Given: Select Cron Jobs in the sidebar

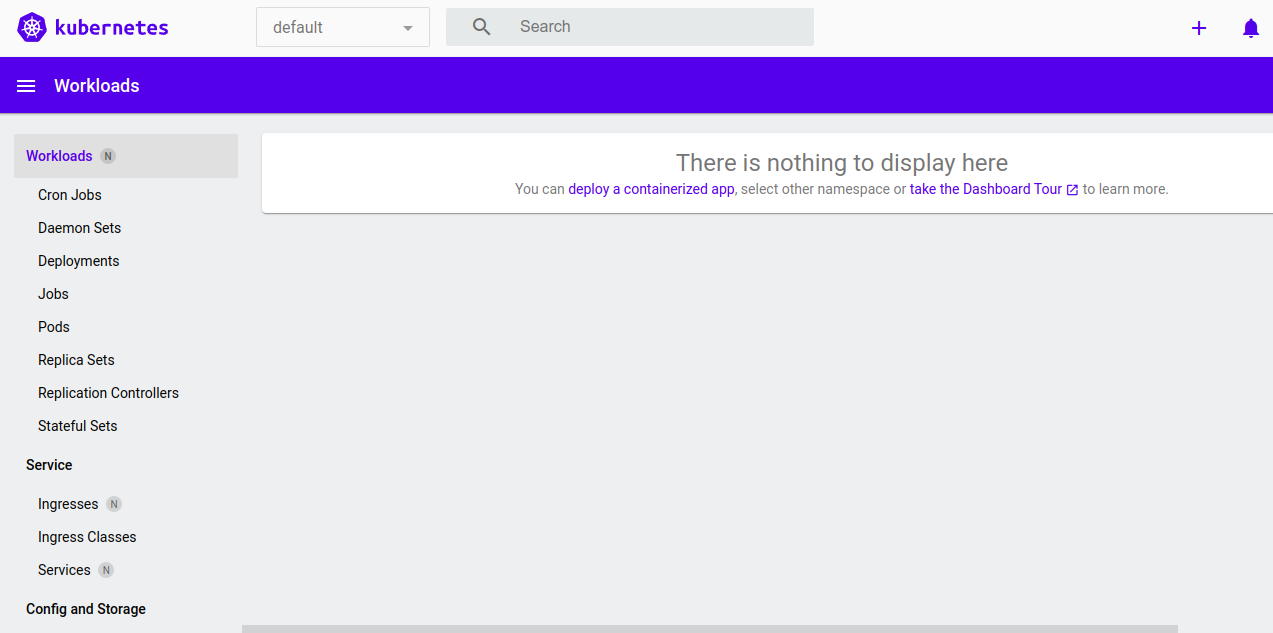Looking at the screenshot, I should click(x=70, y=195).
